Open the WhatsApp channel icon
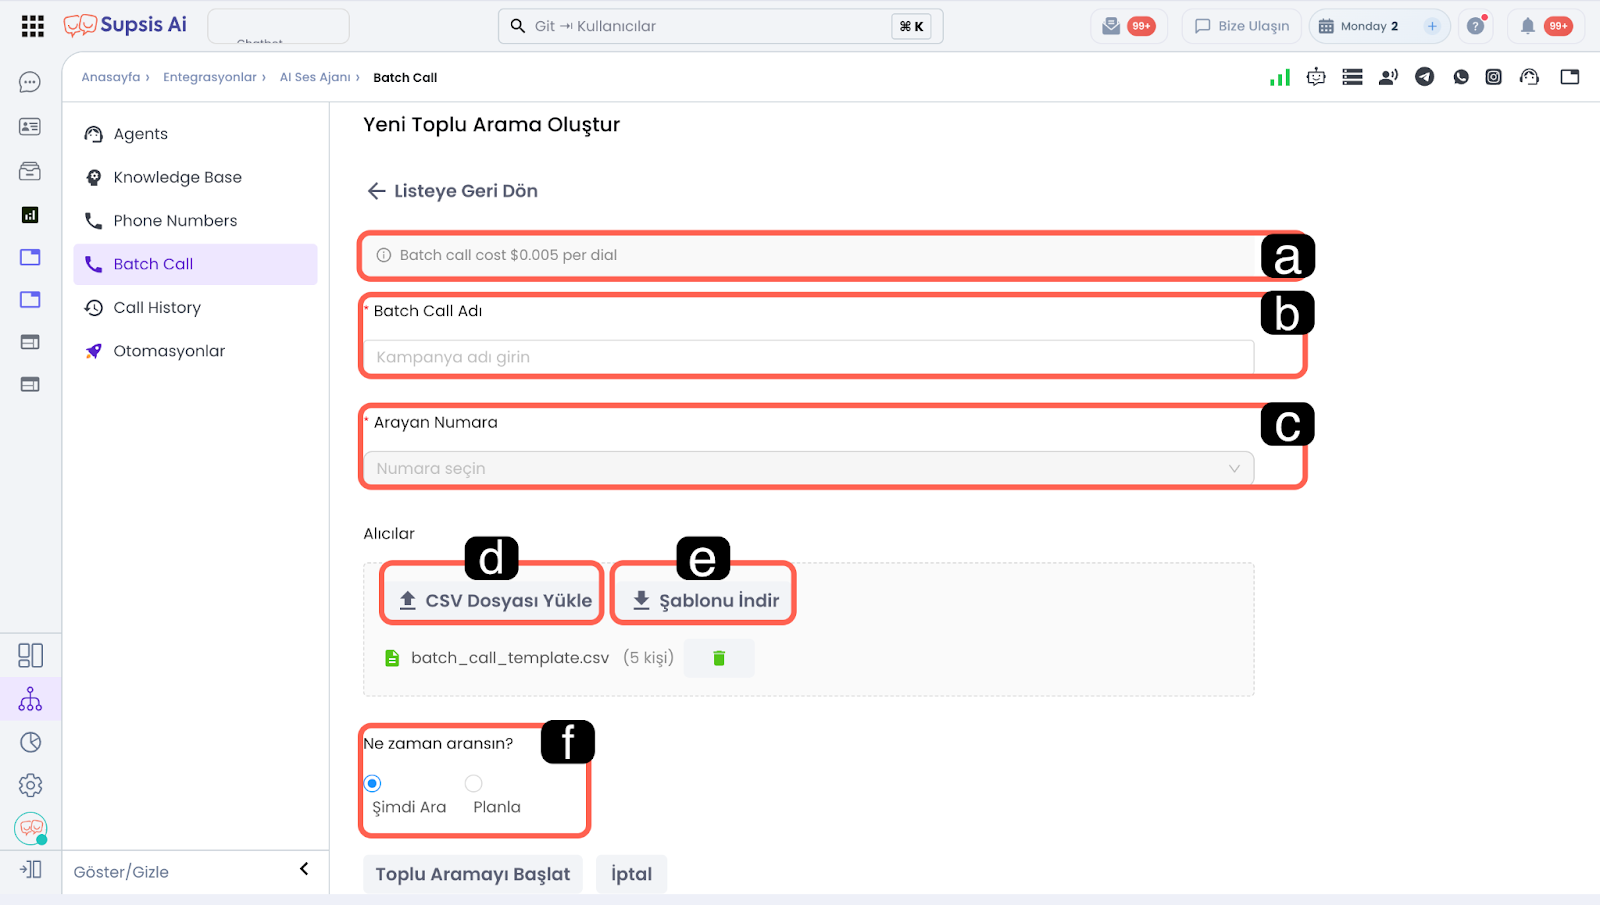Viewport: 1600px width, 905px height. [1461, 77]
